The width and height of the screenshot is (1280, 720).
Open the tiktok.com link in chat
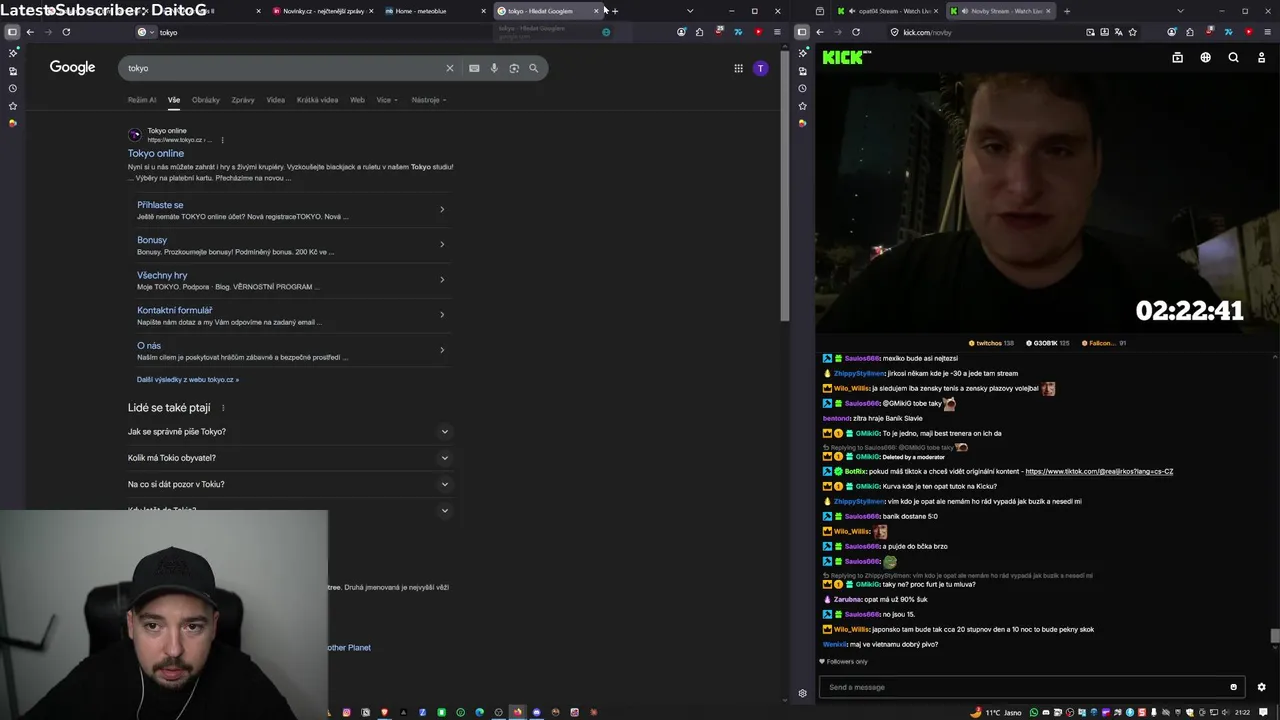point(1099,471)
